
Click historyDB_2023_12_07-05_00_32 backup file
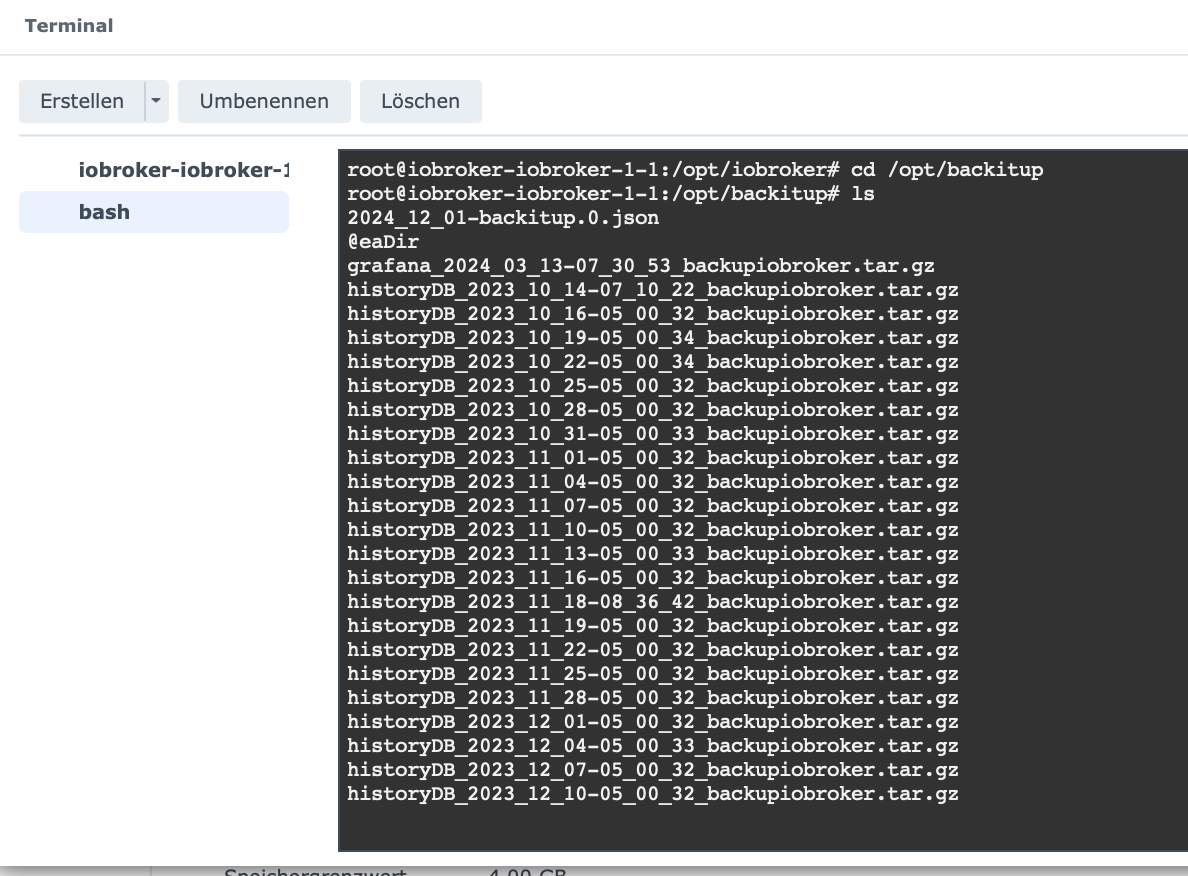pos(652,770)
